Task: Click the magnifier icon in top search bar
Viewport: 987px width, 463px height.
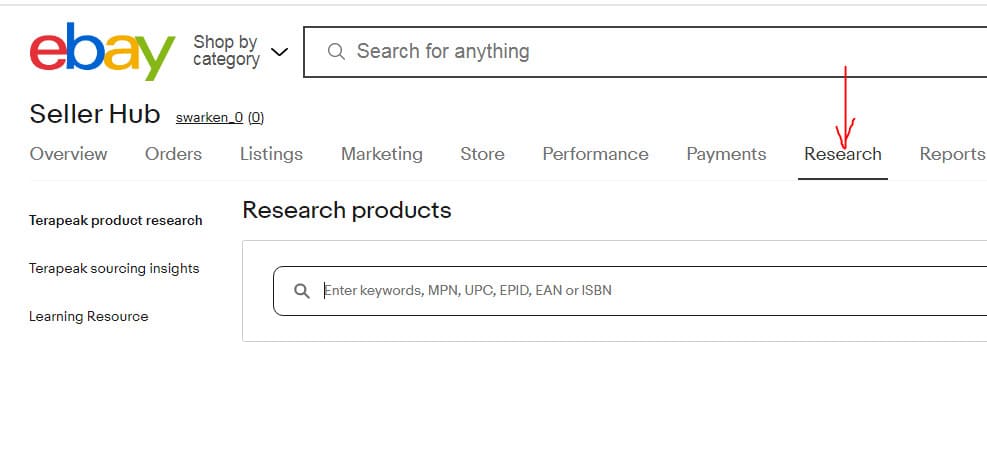Action: tap(336, 52)
